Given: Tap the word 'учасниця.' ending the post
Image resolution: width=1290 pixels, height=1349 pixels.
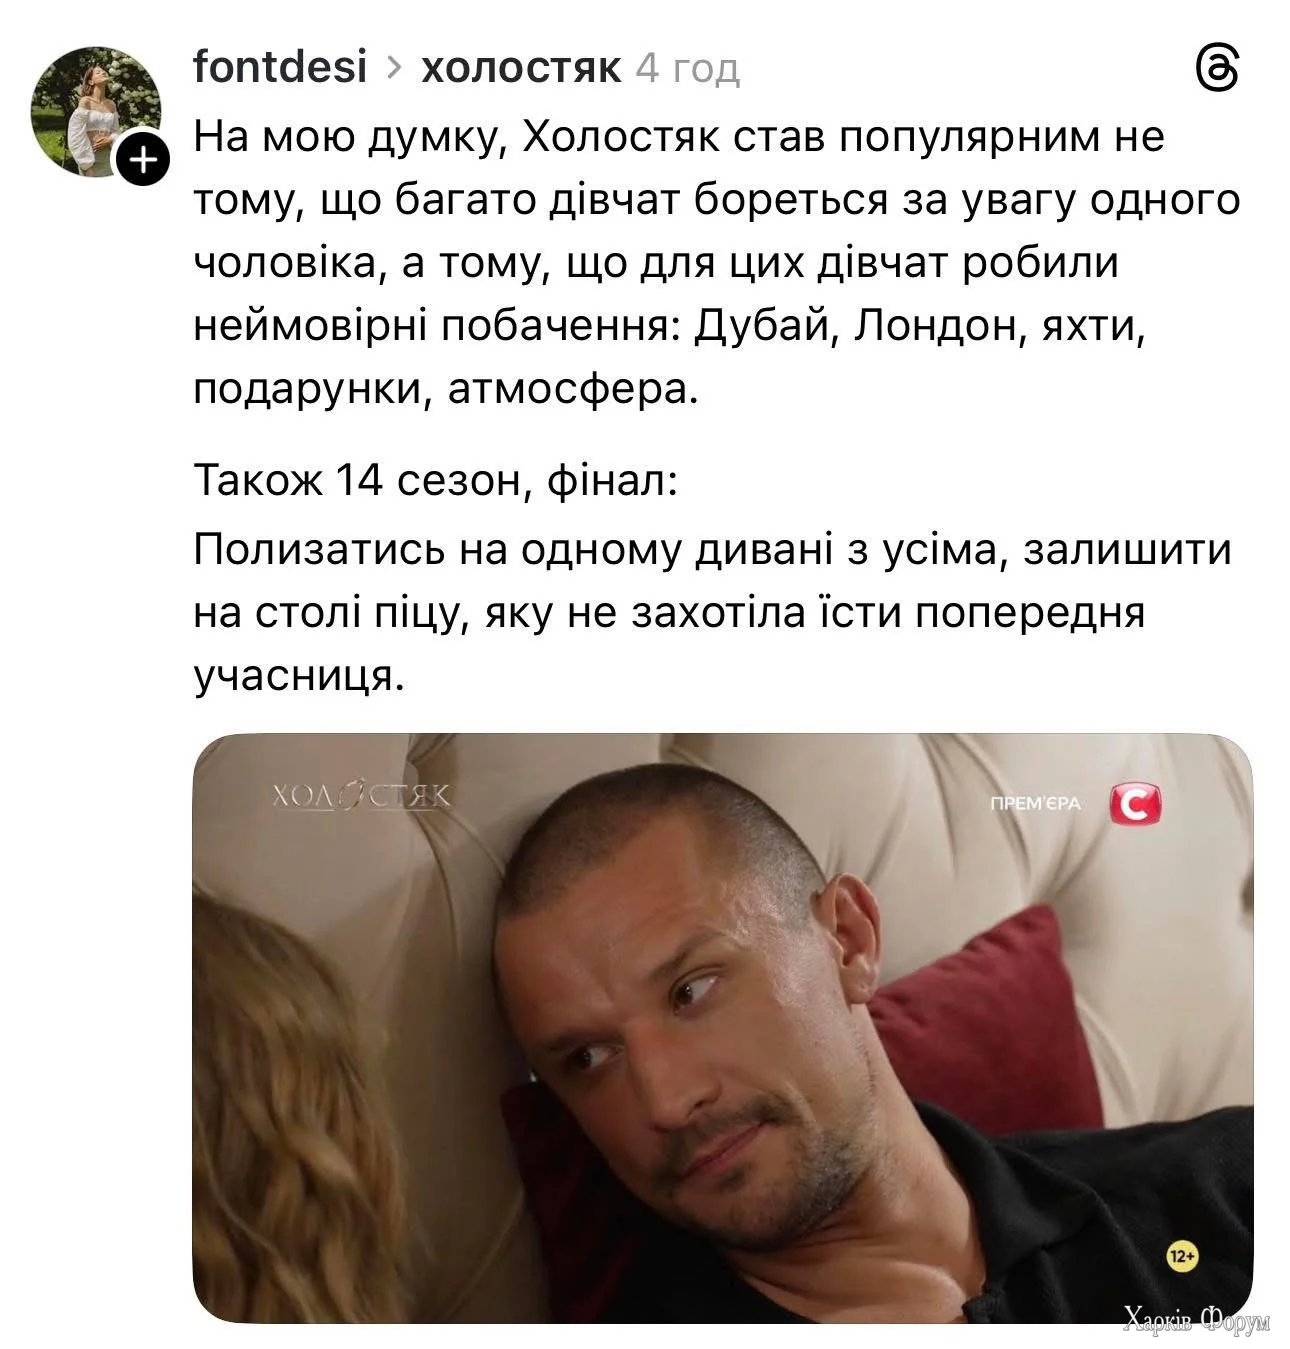Looking at the screenshot, I should (x=298, y=677).
